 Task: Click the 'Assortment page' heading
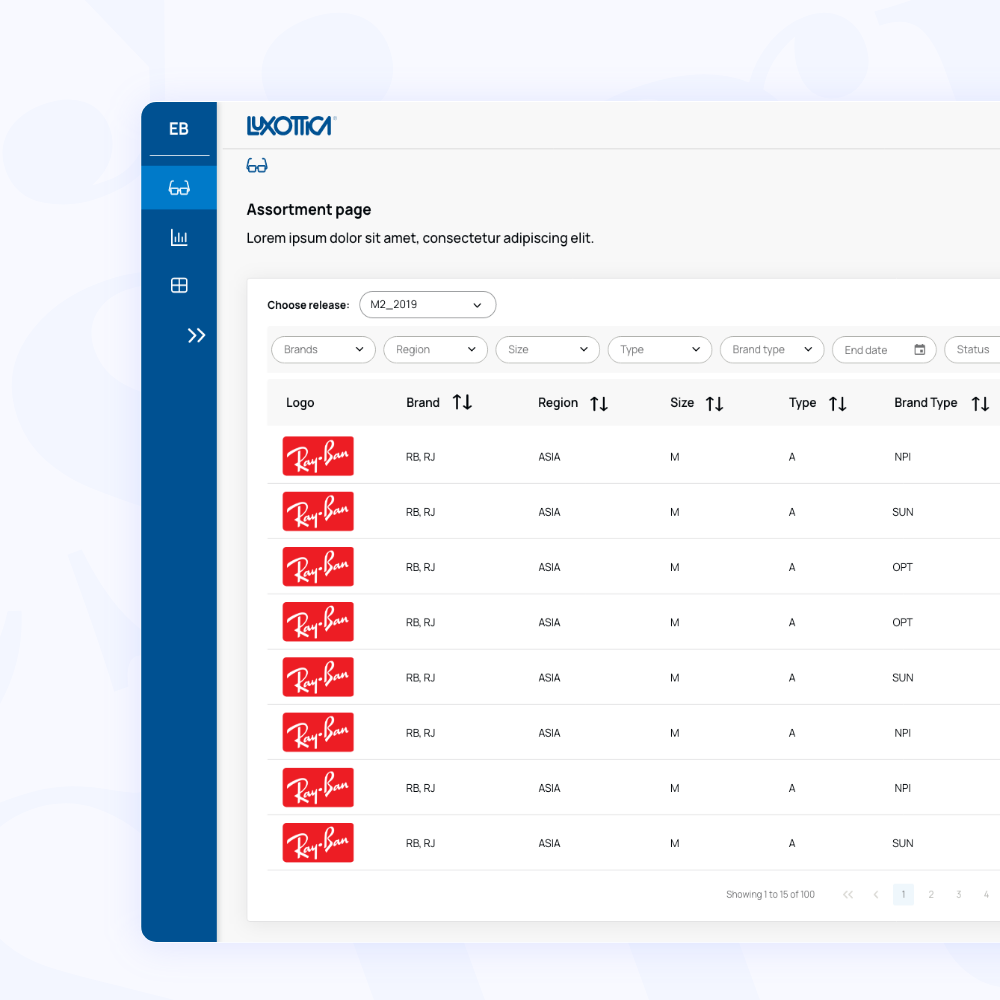point(309,210)
